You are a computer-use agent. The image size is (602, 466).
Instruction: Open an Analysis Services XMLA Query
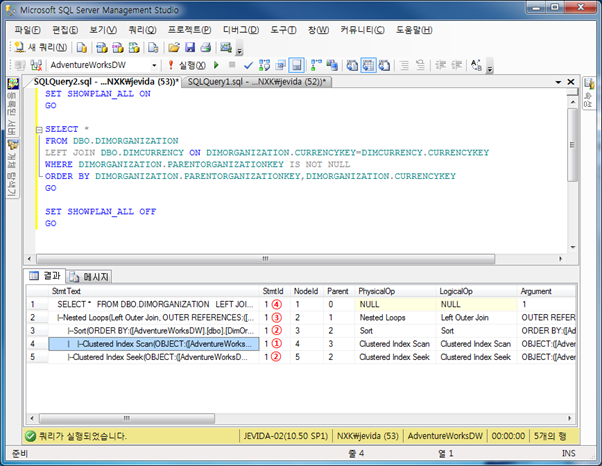tap(134, 47)
